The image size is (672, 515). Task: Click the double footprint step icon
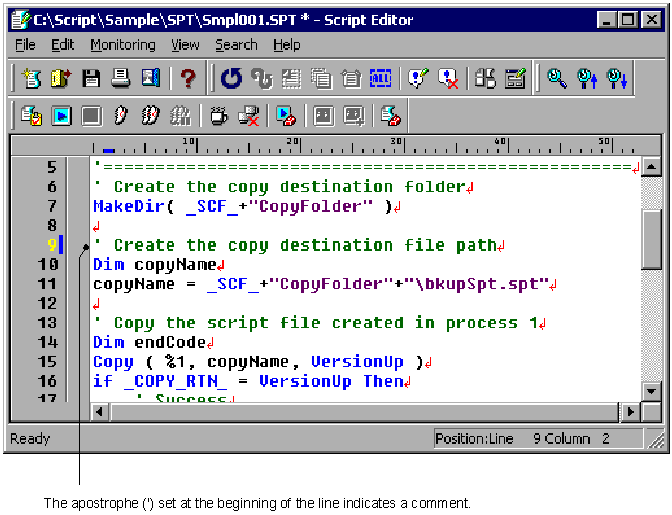point(150,116)
